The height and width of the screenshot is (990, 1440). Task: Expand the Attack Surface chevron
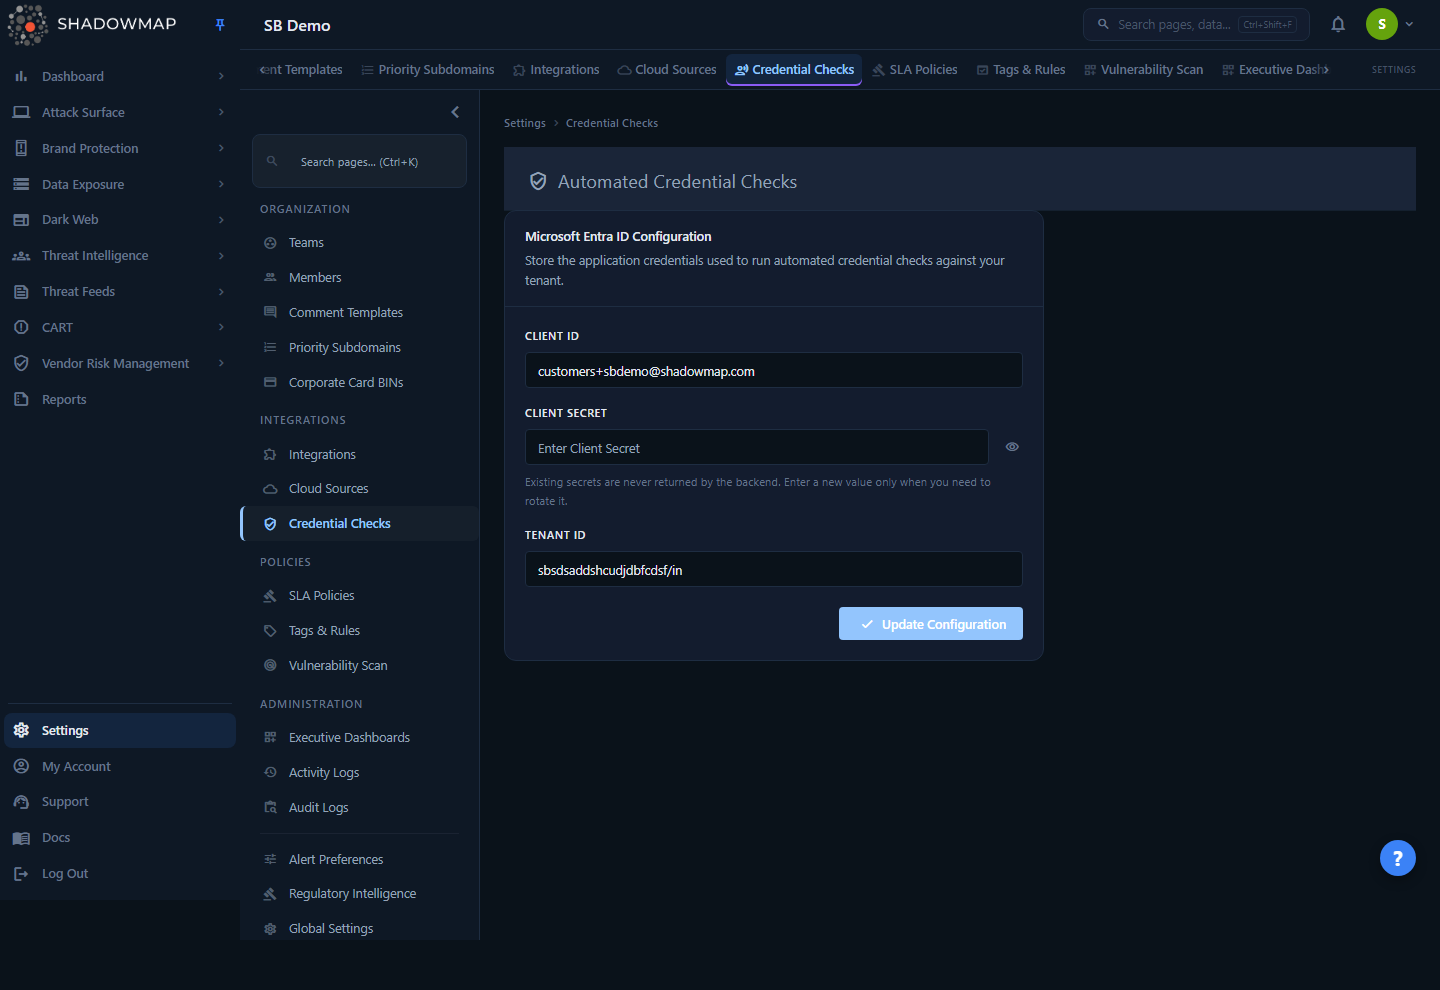221,112
